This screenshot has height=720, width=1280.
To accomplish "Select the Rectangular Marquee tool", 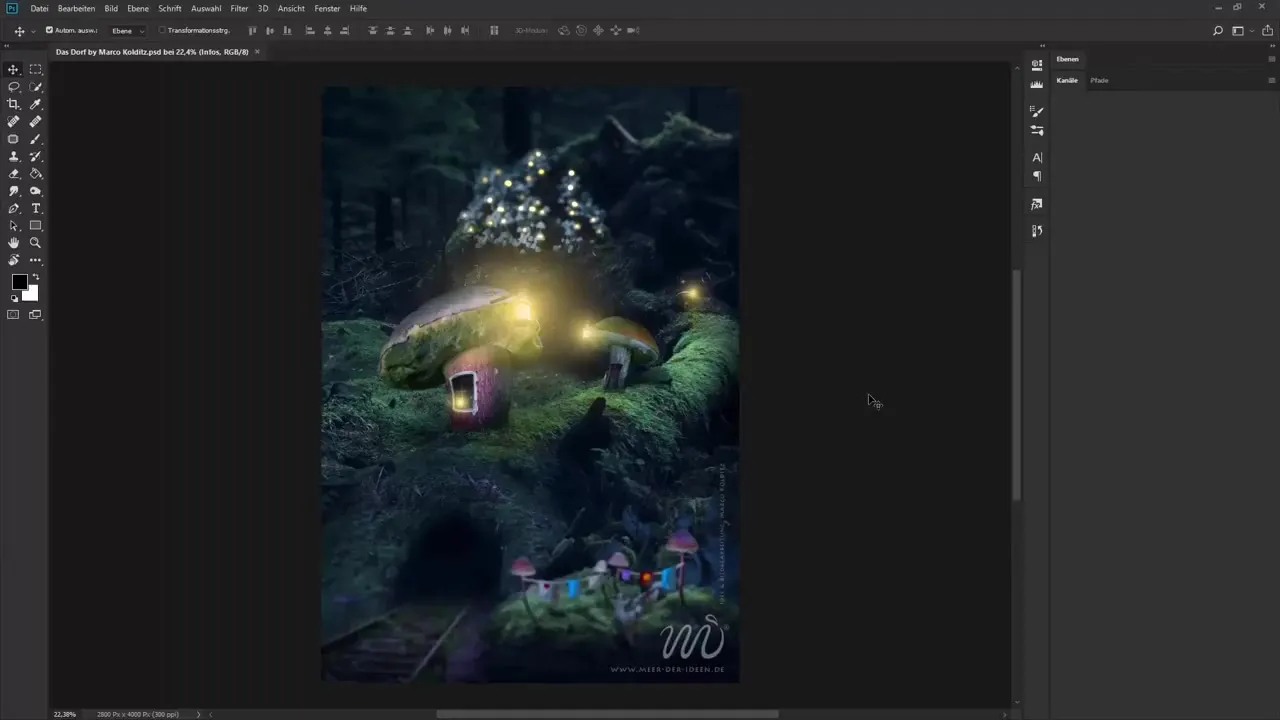I will pos(36,69).
